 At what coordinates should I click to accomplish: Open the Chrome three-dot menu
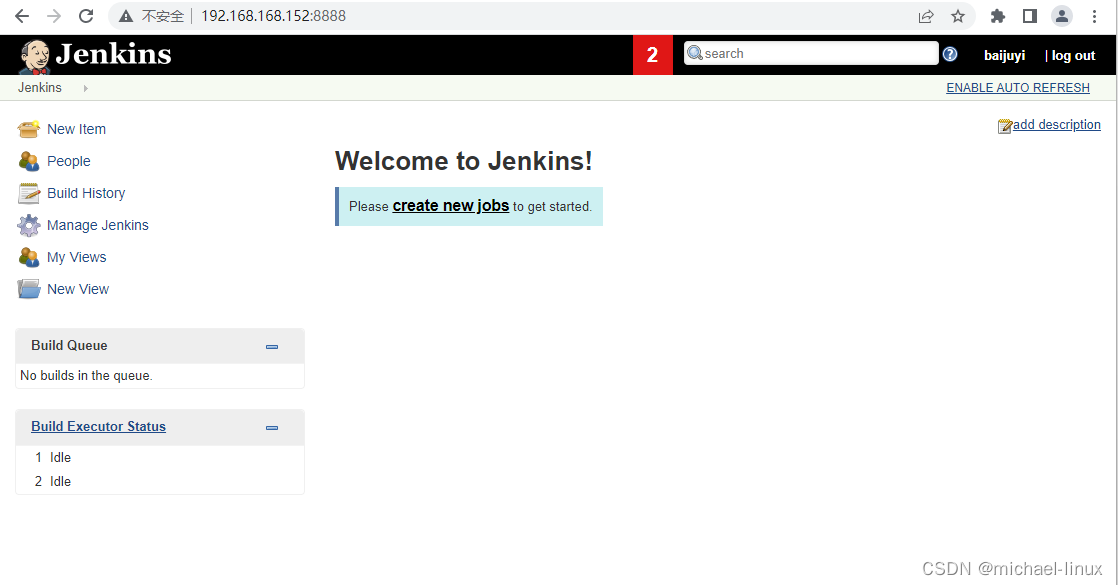click(x=1094, y=16)
